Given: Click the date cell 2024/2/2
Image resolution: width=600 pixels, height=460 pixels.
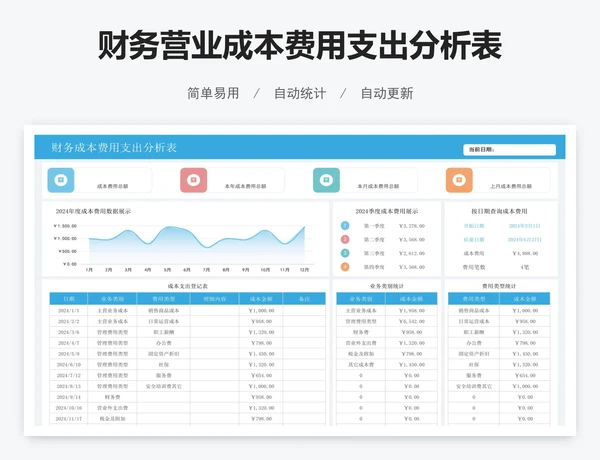Looking at the screenshot, I should point(69,321).
